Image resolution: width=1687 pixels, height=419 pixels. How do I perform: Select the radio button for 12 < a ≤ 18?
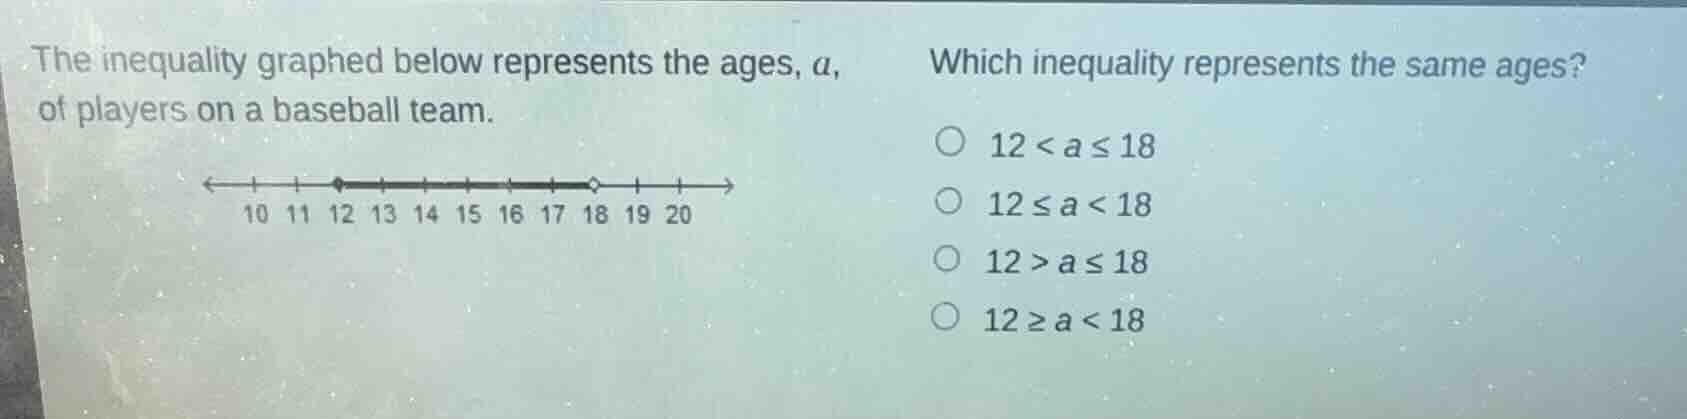click(x=951, y=144)
